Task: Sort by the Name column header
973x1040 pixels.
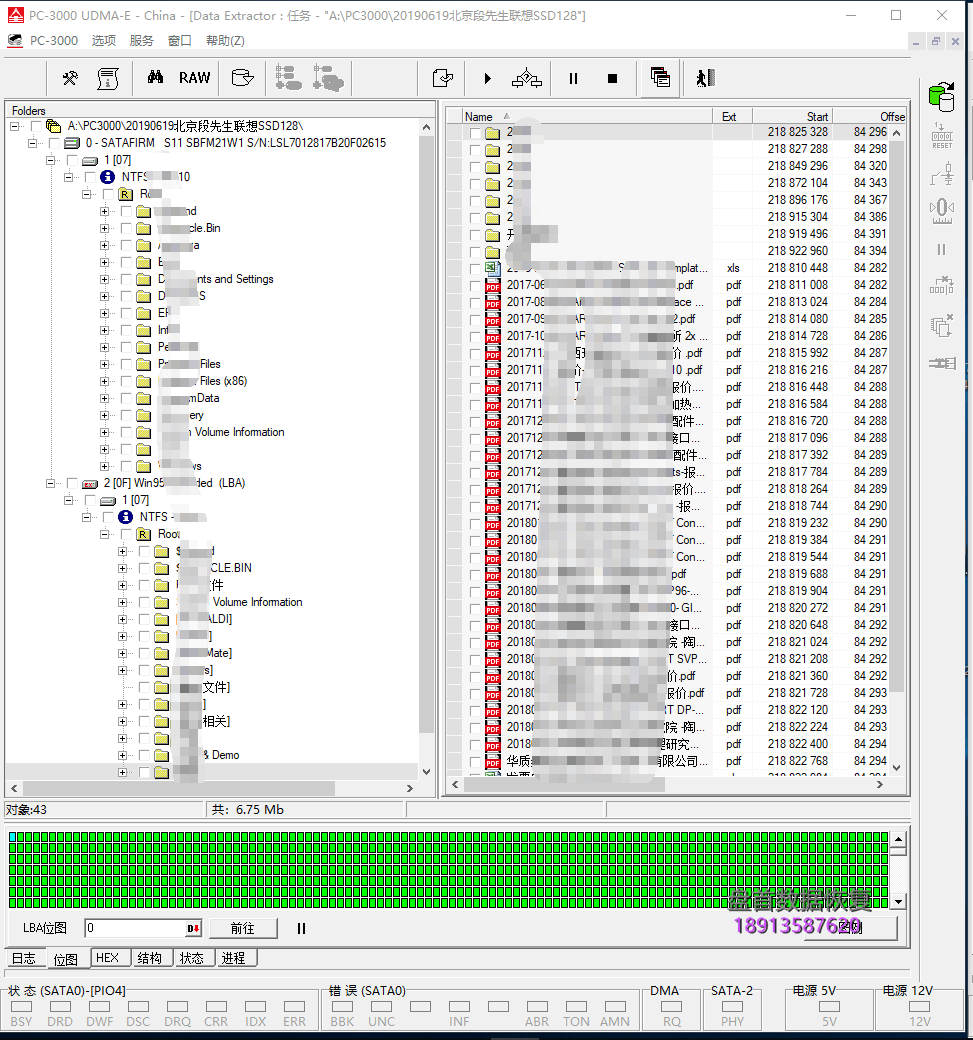Action: pyautogui.click(x=586, y=116)
